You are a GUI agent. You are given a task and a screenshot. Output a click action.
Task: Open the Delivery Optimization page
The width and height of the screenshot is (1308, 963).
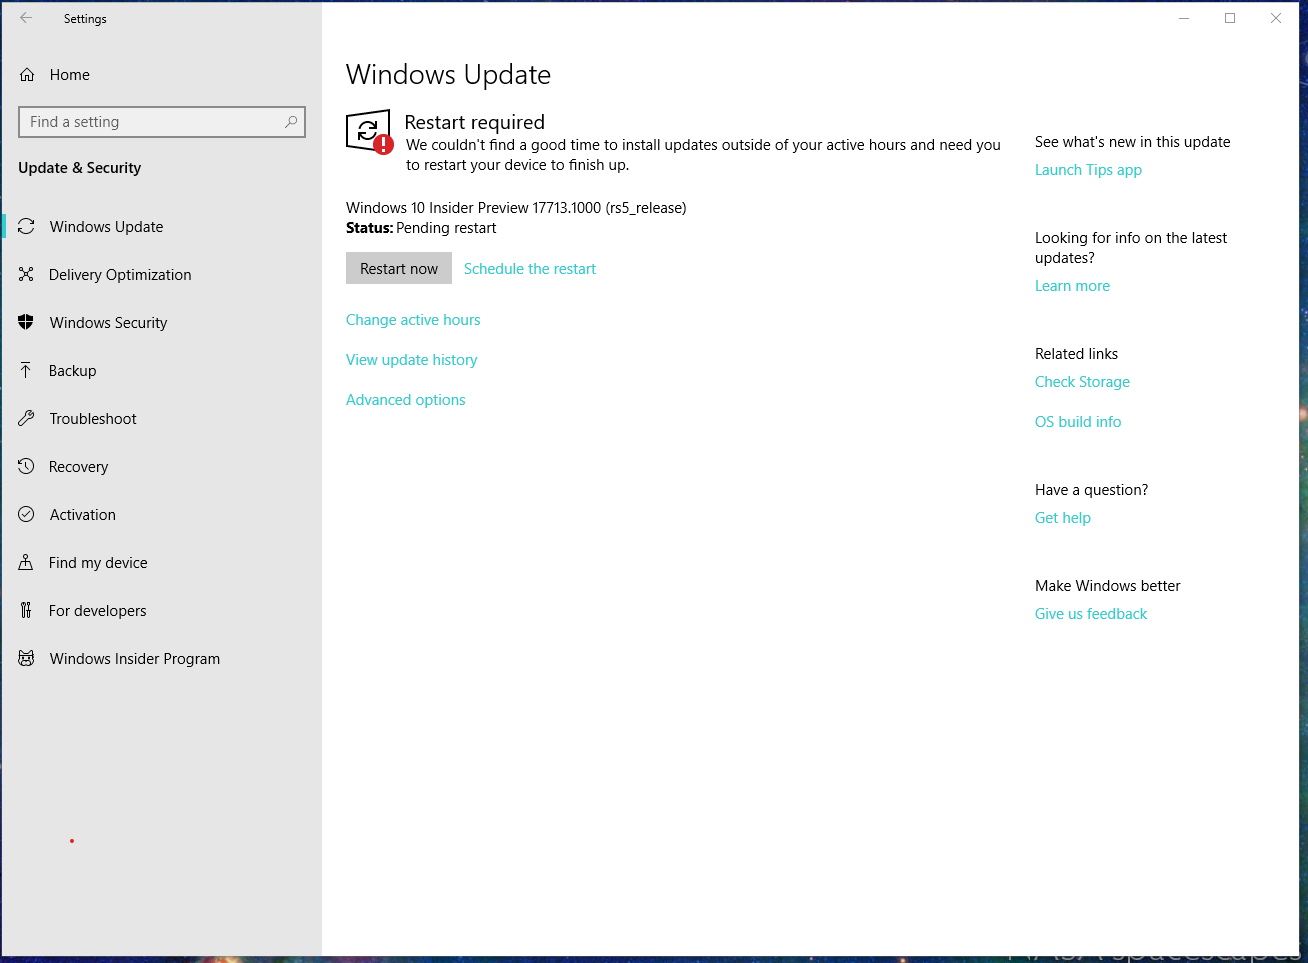[x=162, y=275]
